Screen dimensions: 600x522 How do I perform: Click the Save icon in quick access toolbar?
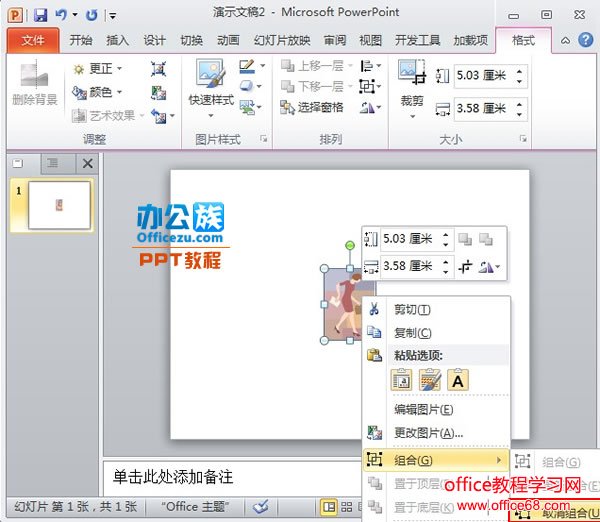click(x=40, y=15)
